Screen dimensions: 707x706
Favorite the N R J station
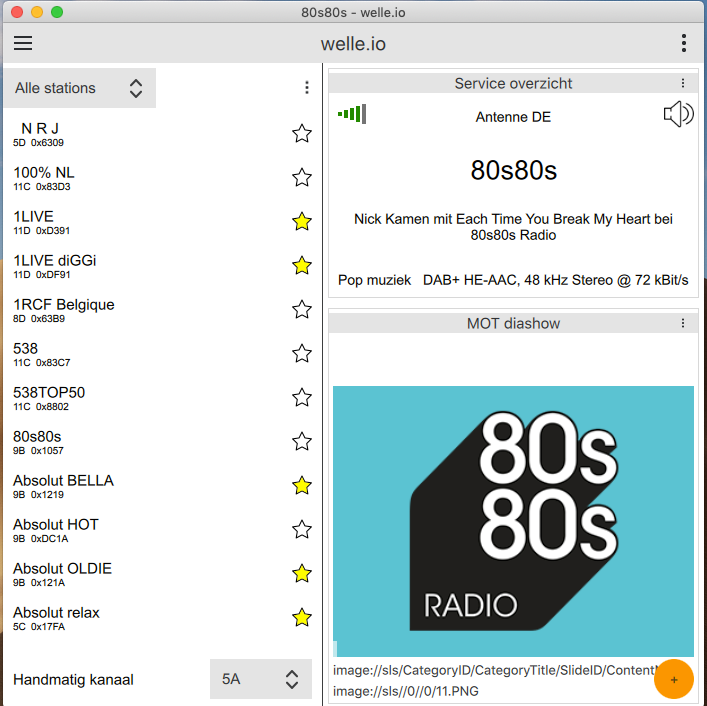click(302, 133)
